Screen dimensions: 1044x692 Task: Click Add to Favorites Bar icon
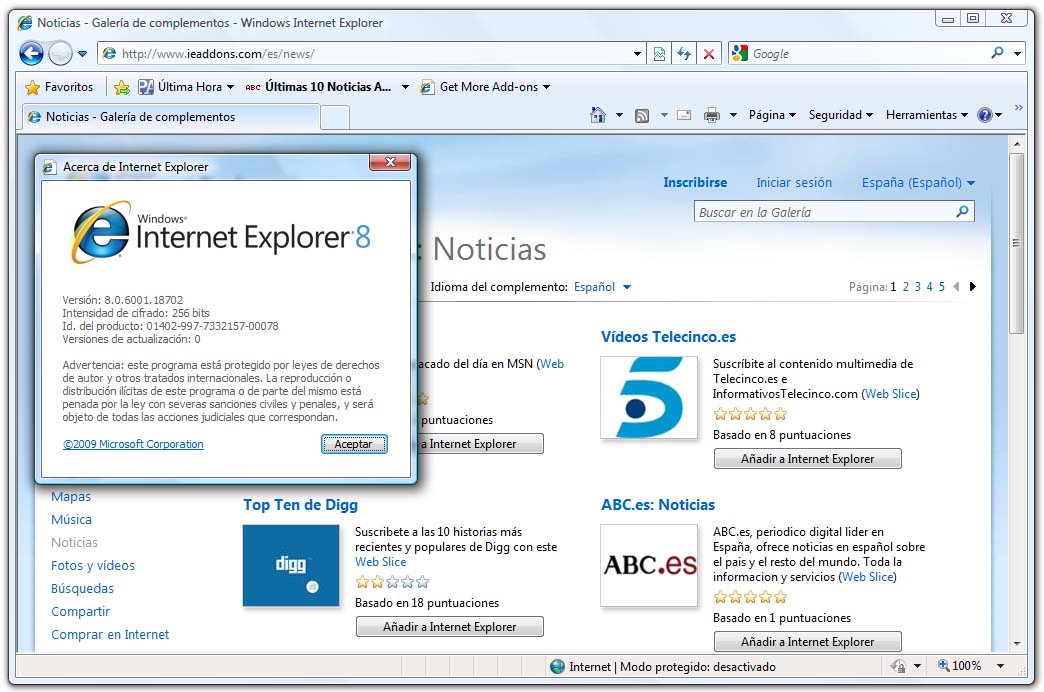coord(122,87)
